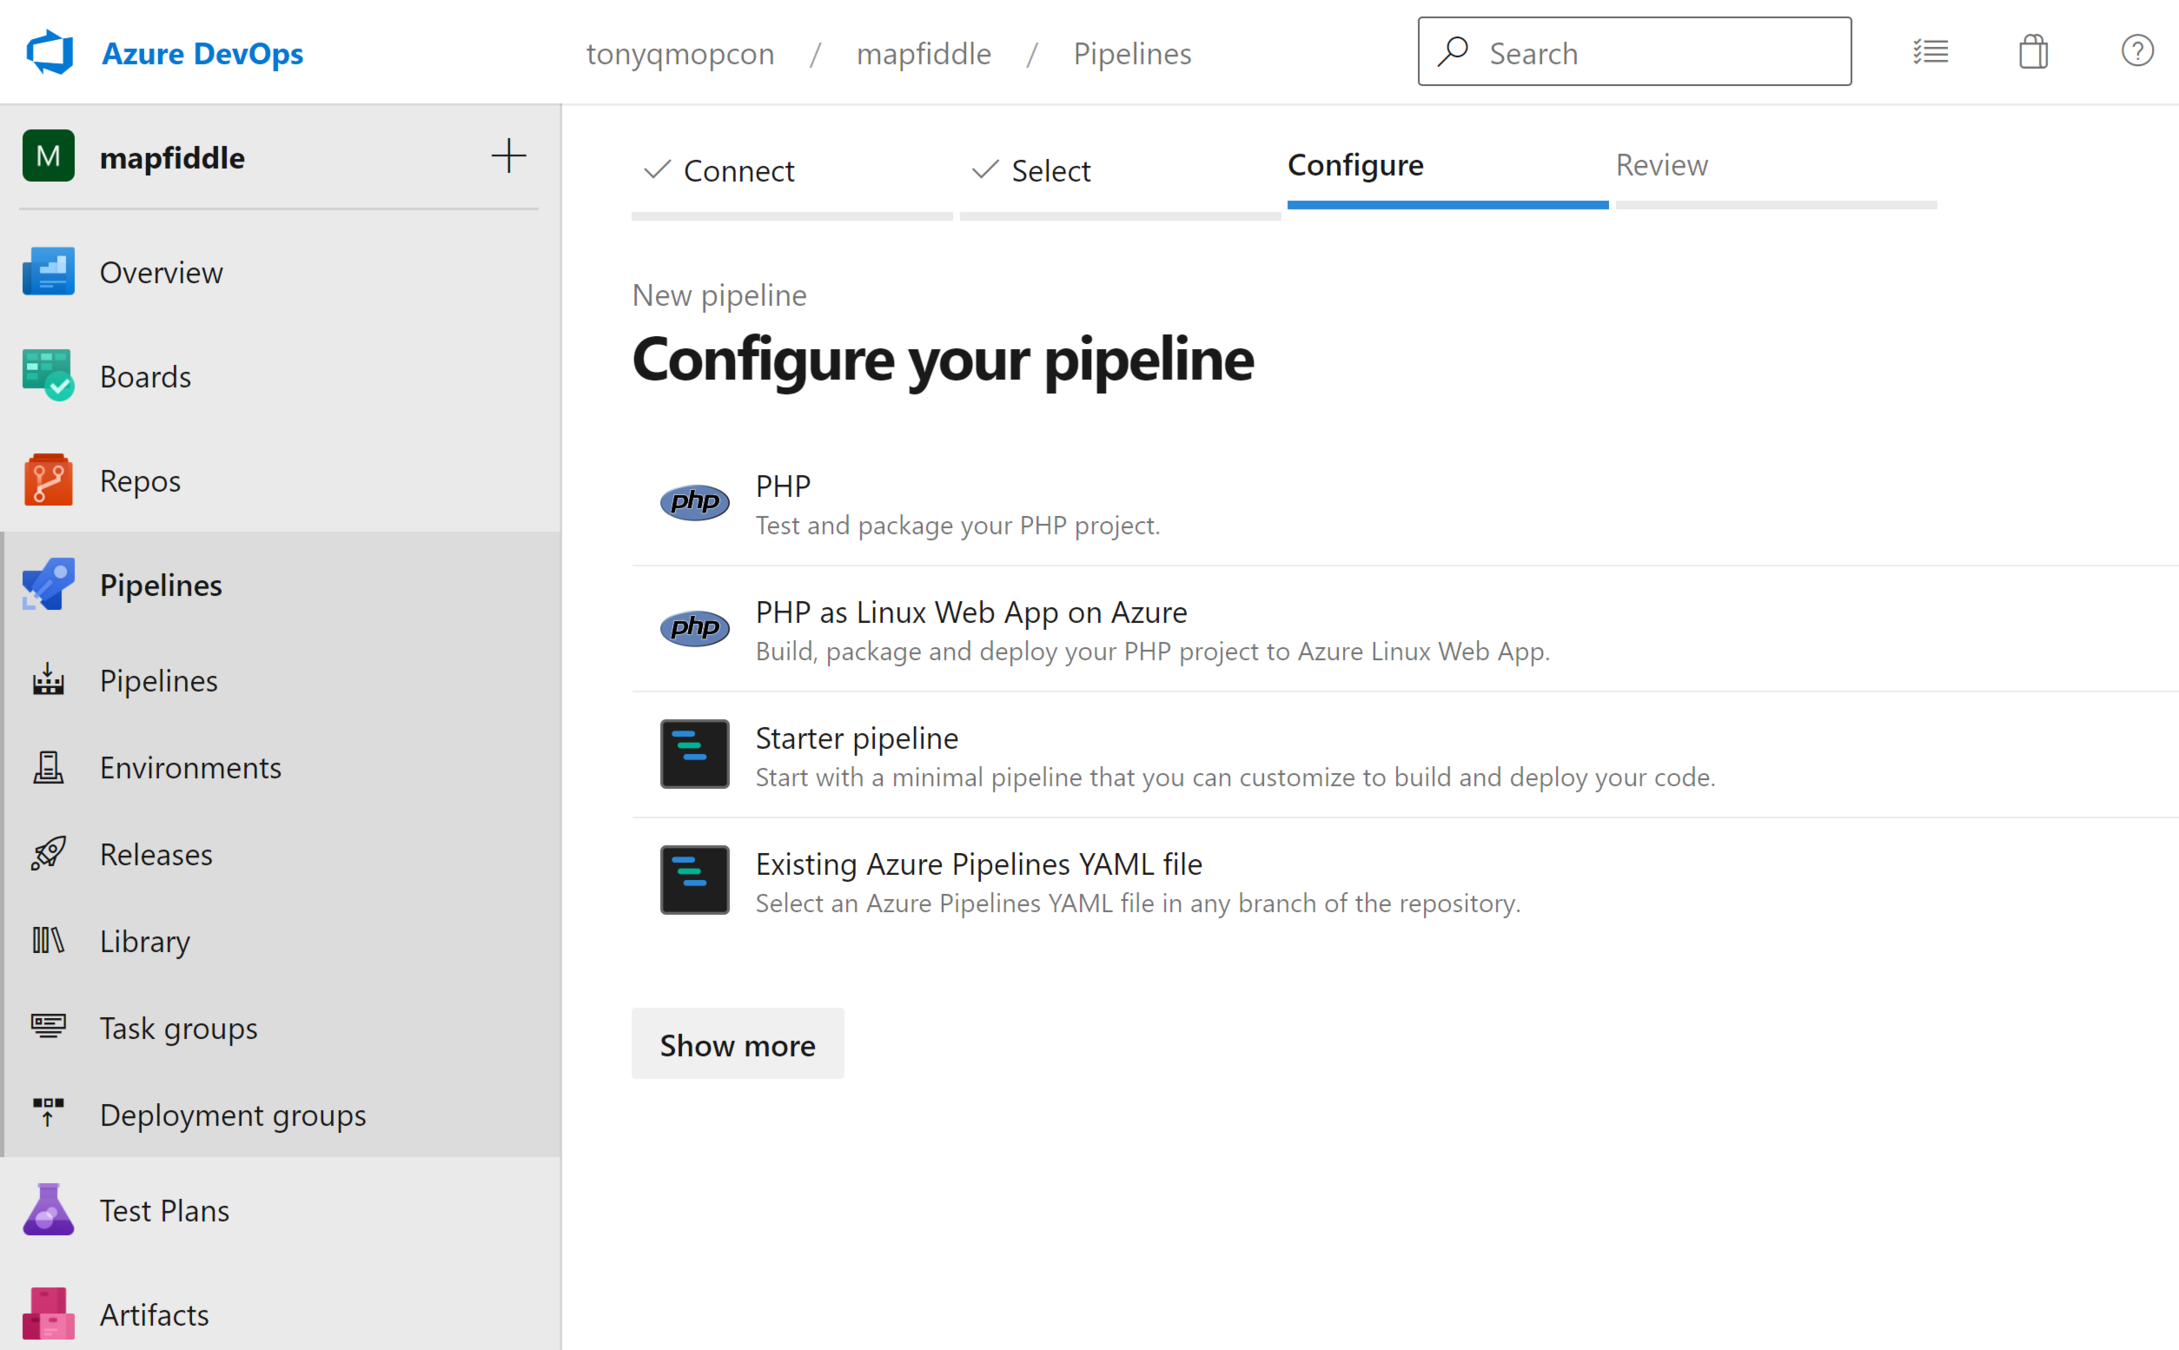Image resolution: width=2179 pixels, height=1350 pixels.
Task: Click the Releases rocket icon
Action: click(x=48, y=854)
